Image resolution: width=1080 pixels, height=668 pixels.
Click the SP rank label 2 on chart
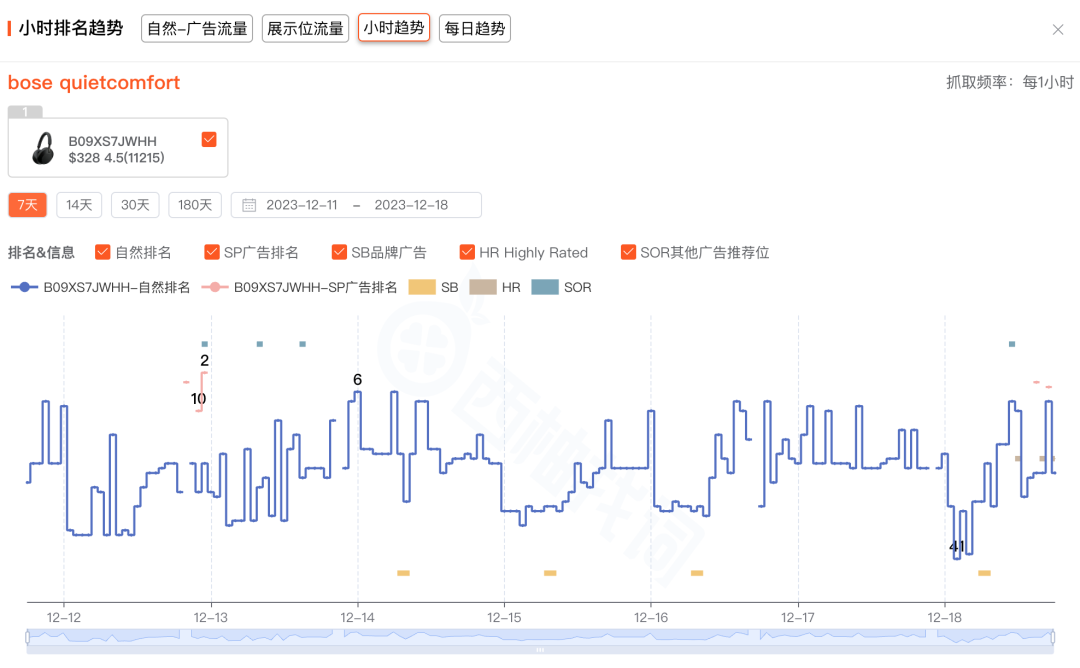click(205, 360)
